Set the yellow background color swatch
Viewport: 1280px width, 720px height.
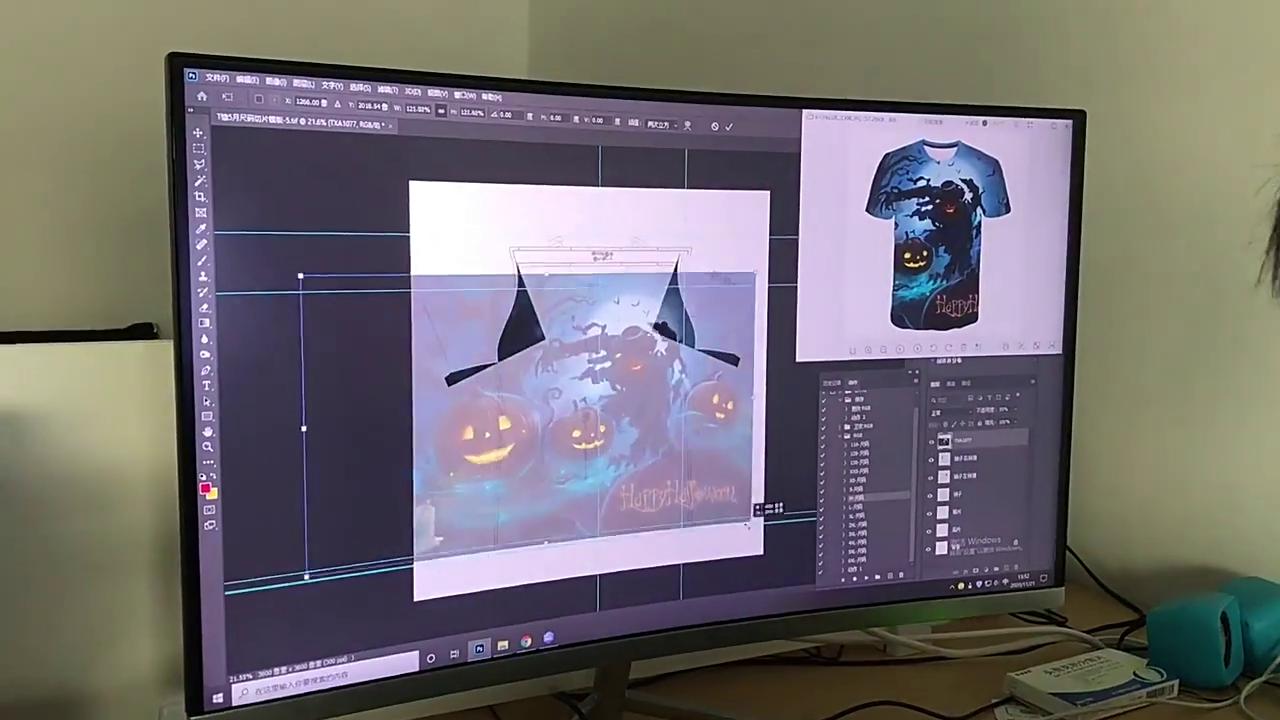[213, 494]
